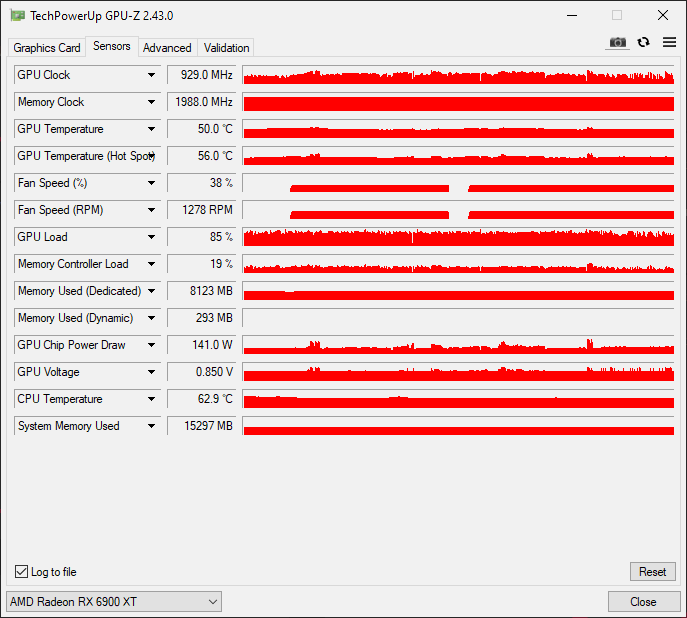
Task: Click the 15297 MB system memory value
Action: click(x=202, y=426)
